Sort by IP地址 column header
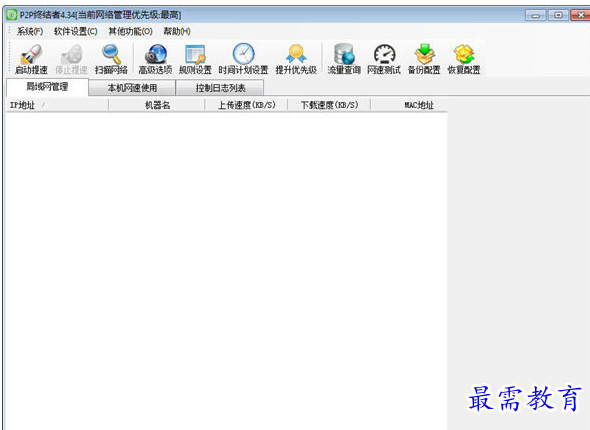Screen dimensions: 590x430 57,105
